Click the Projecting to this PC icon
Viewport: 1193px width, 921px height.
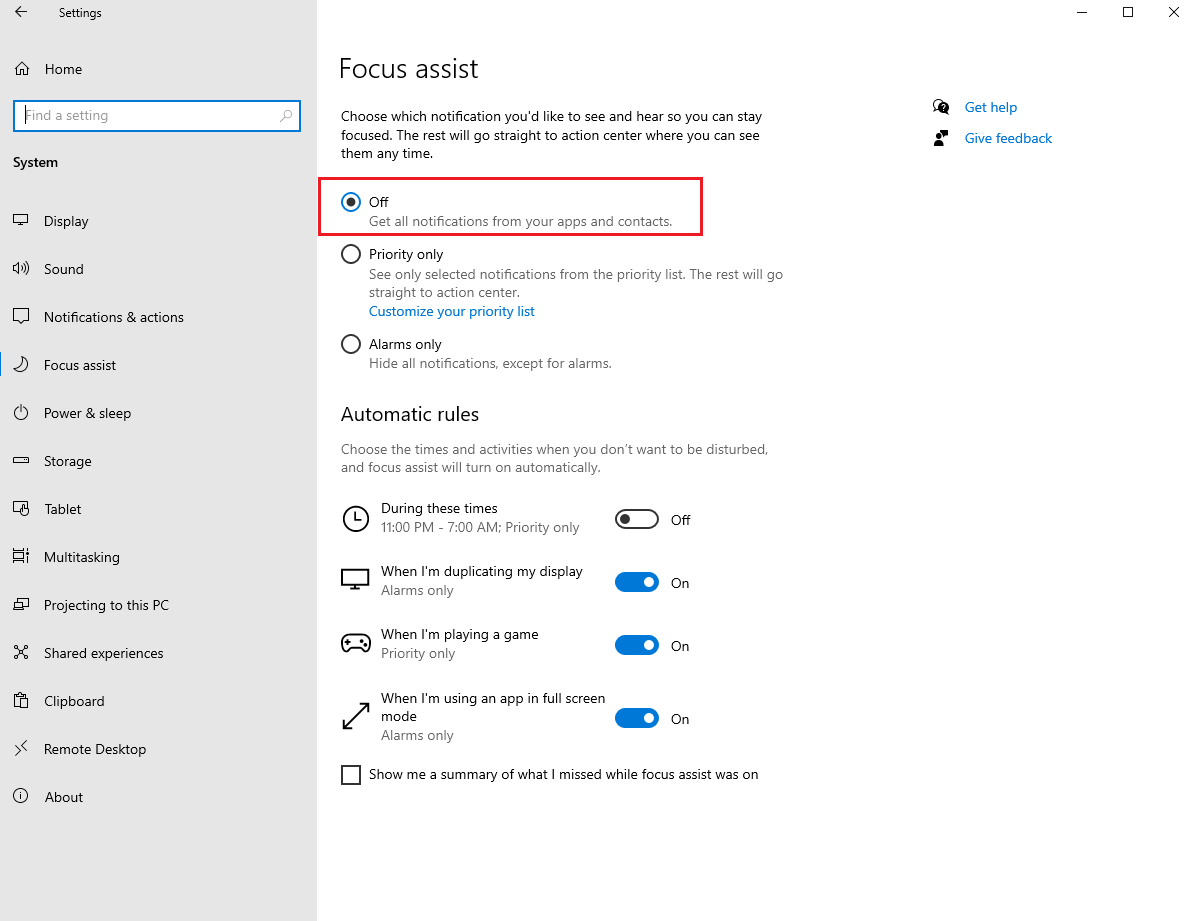pyautogui.click(x=21, y=604)
